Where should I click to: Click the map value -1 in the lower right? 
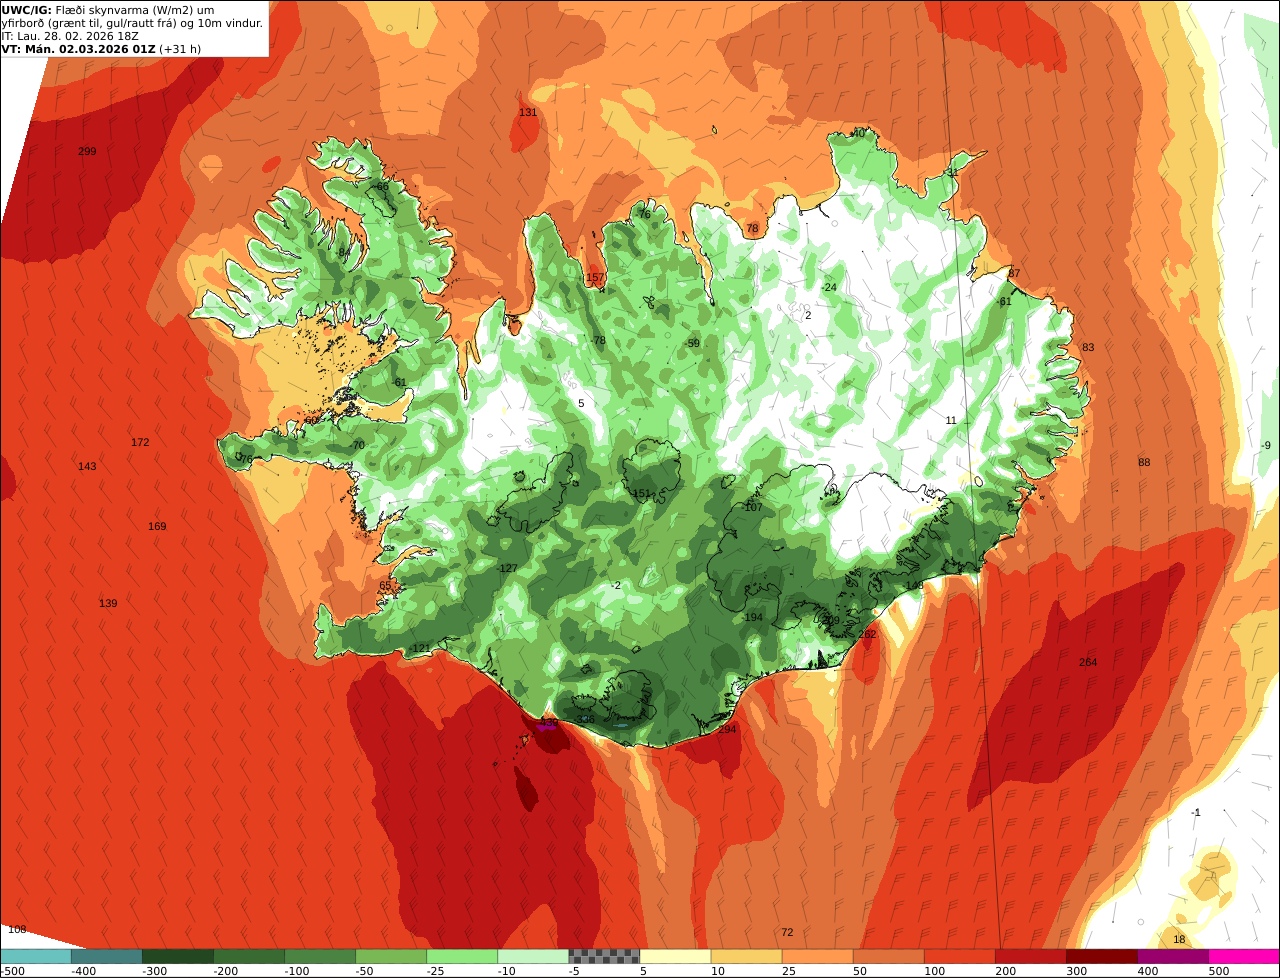[1196, 813]
